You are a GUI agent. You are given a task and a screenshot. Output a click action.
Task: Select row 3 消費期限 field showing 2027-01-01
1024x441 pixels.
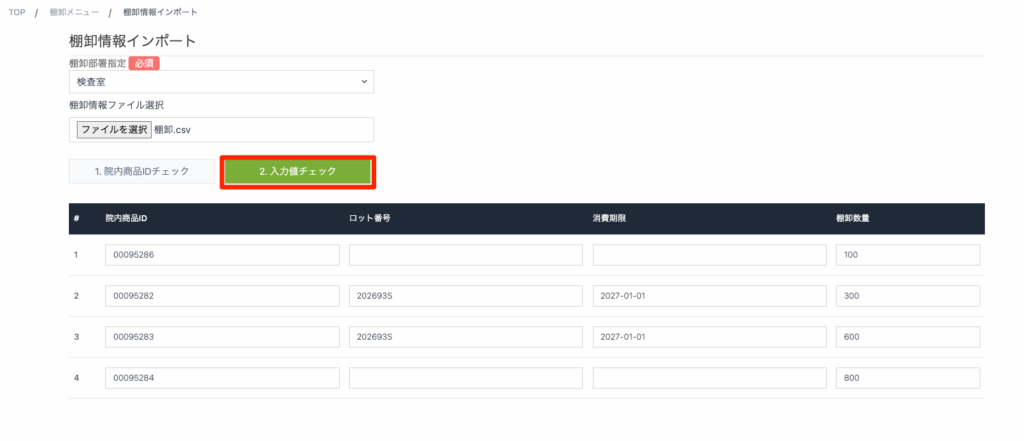point(709,337)
